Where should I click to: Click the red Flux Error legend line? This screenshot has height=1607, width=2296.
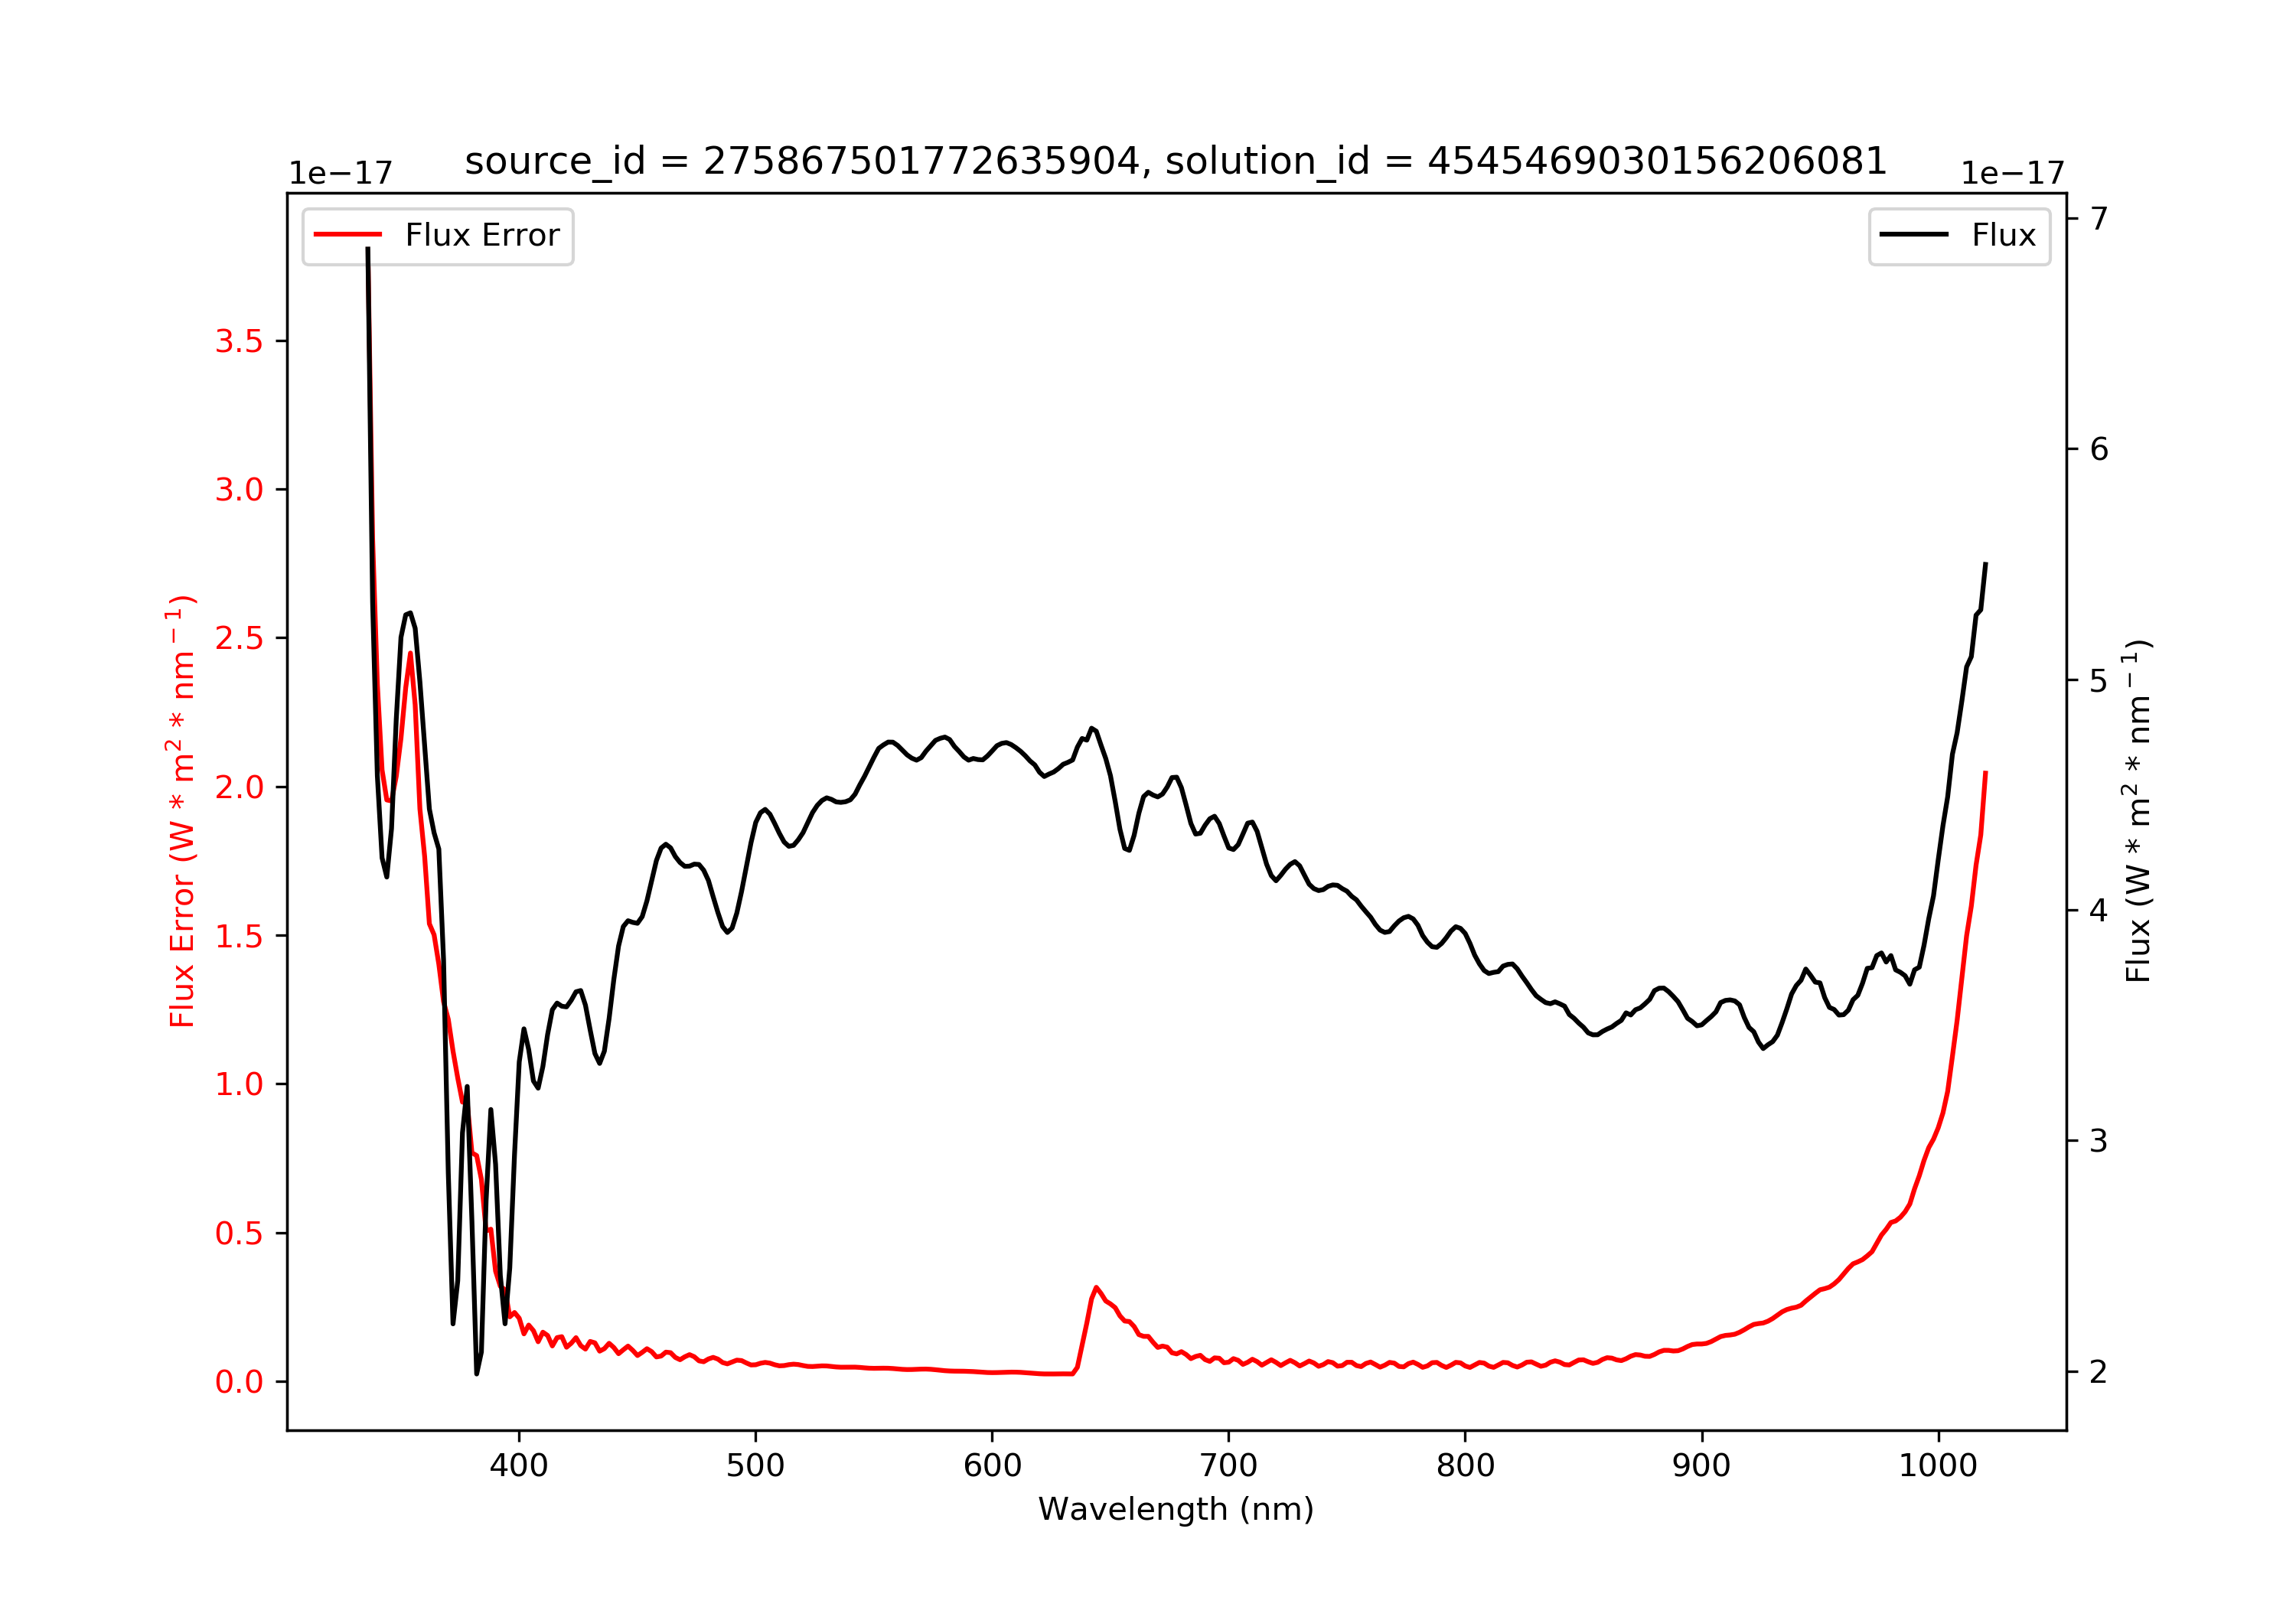coord(348,235)
